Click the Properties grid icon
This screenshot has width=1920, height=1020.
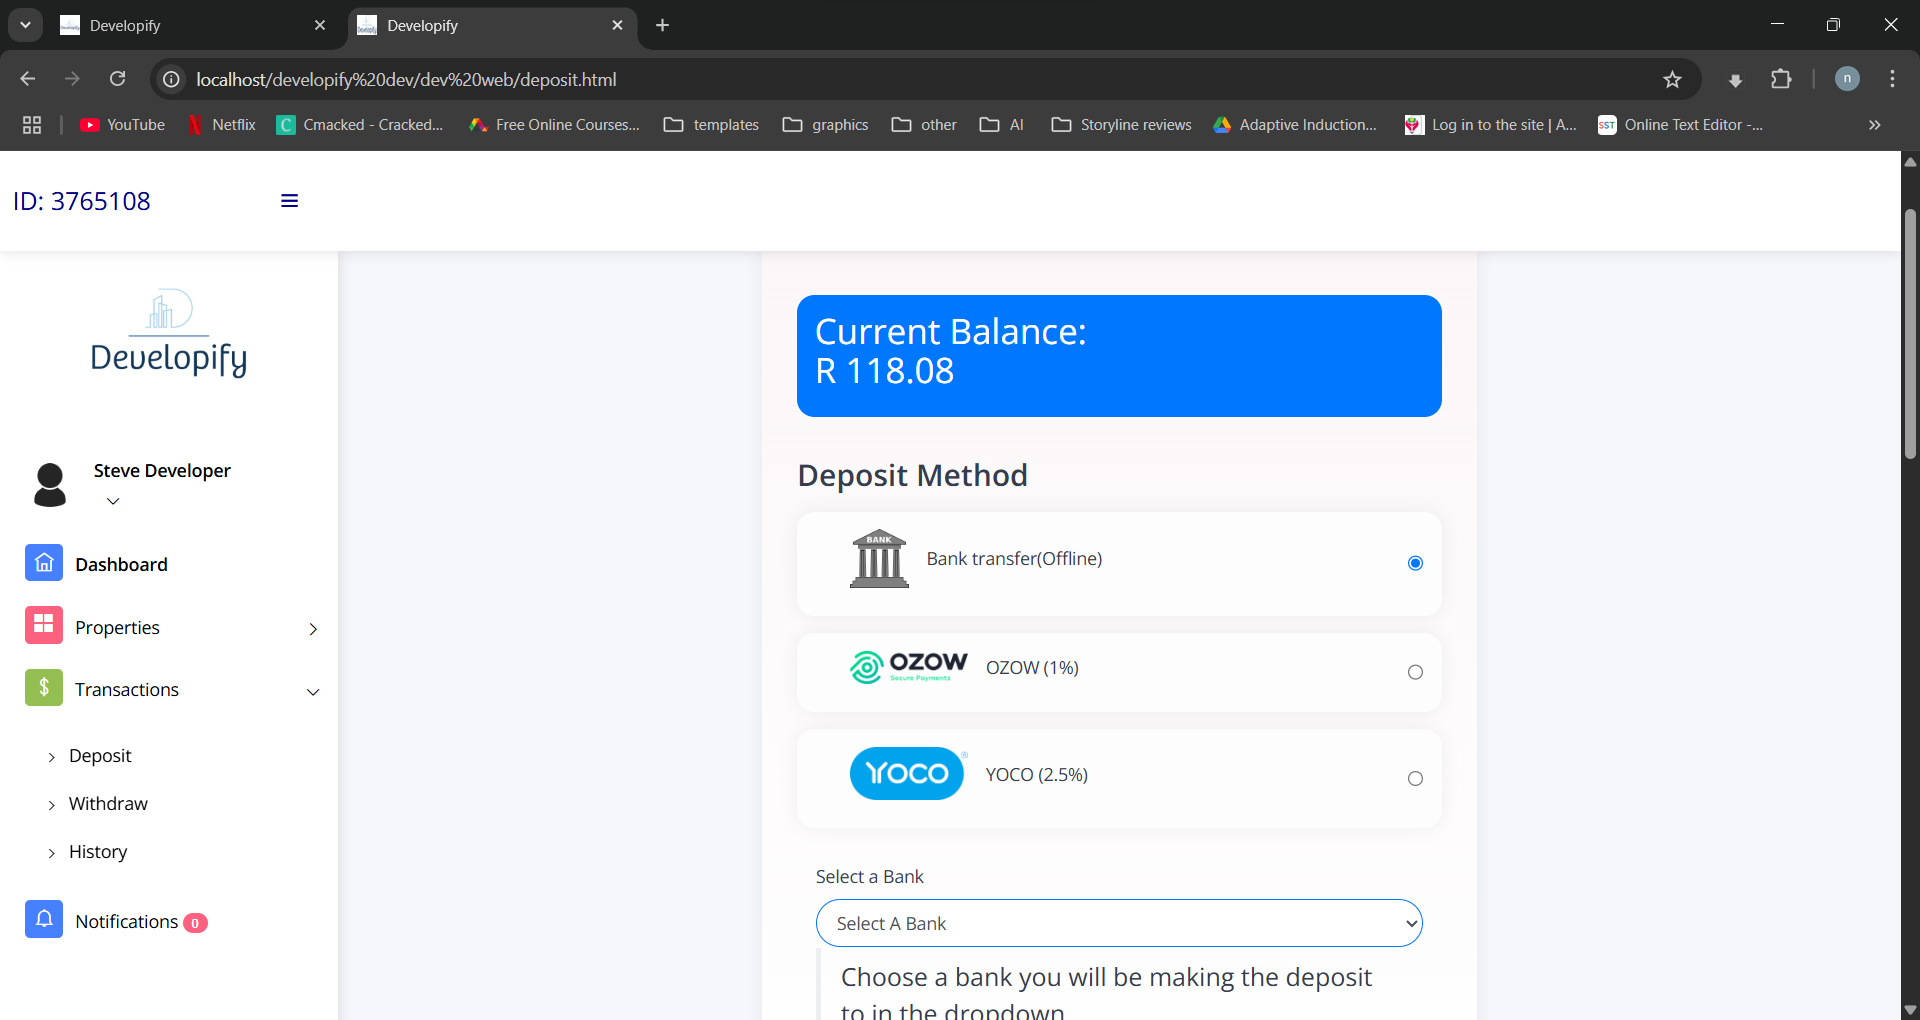(44, 626)
